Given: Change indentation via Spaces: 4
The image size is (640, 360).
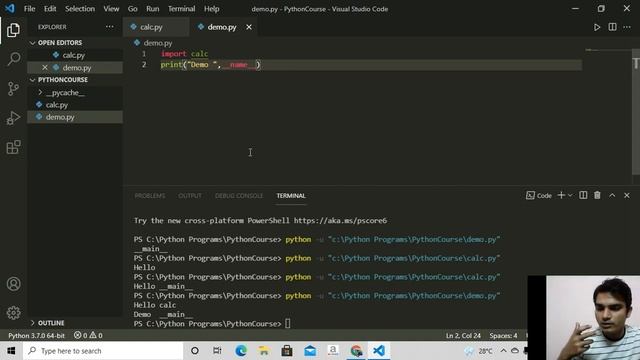Looking at the screenshot, I should 503,336.
